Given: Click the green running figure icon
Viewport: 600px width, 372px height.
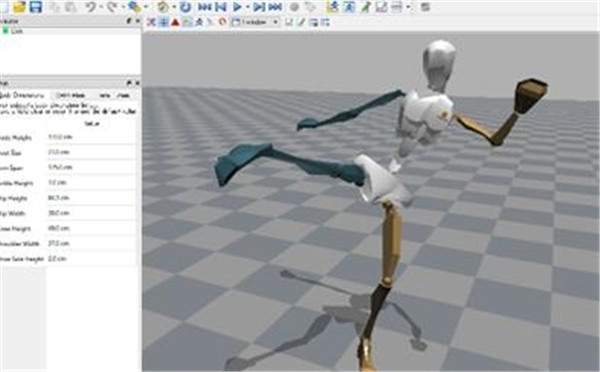Looking at the screenshot, I should 365,7.
